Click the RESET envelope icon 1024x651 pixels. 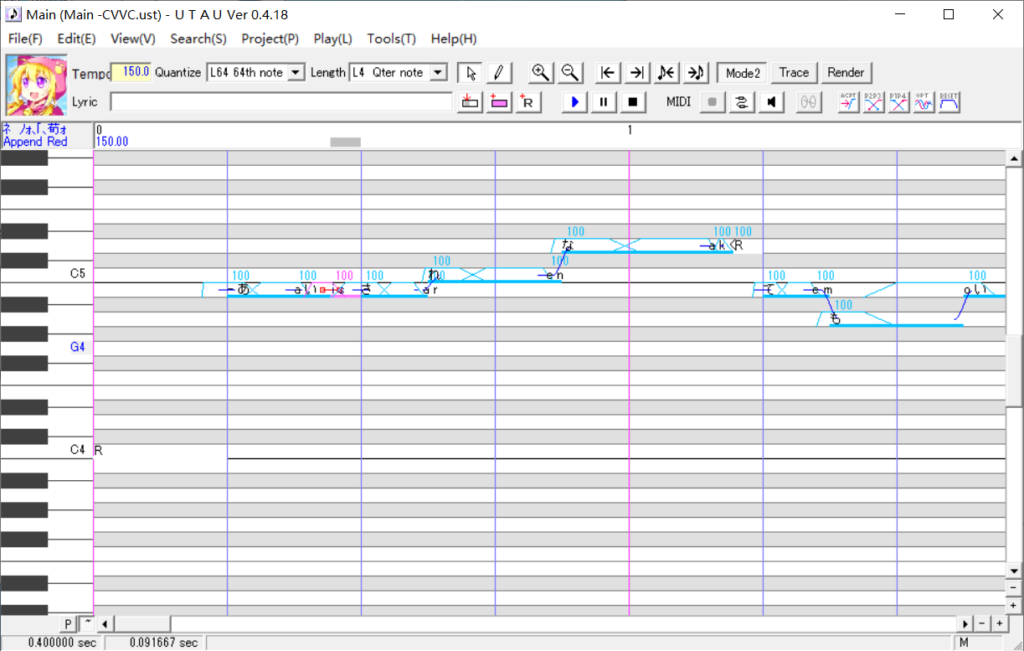pyautogui.click(x=949, y=102)
